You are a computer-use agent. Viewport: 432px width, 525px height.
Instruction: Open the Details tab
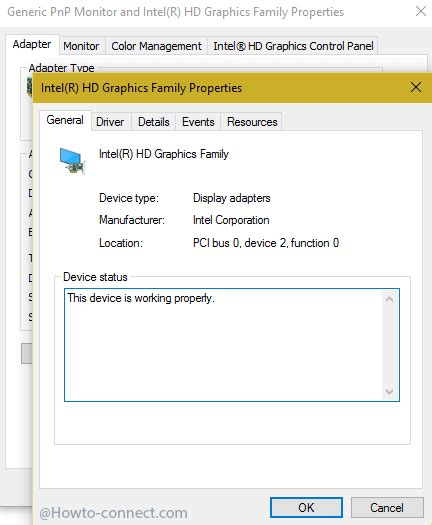click(154, 122)
